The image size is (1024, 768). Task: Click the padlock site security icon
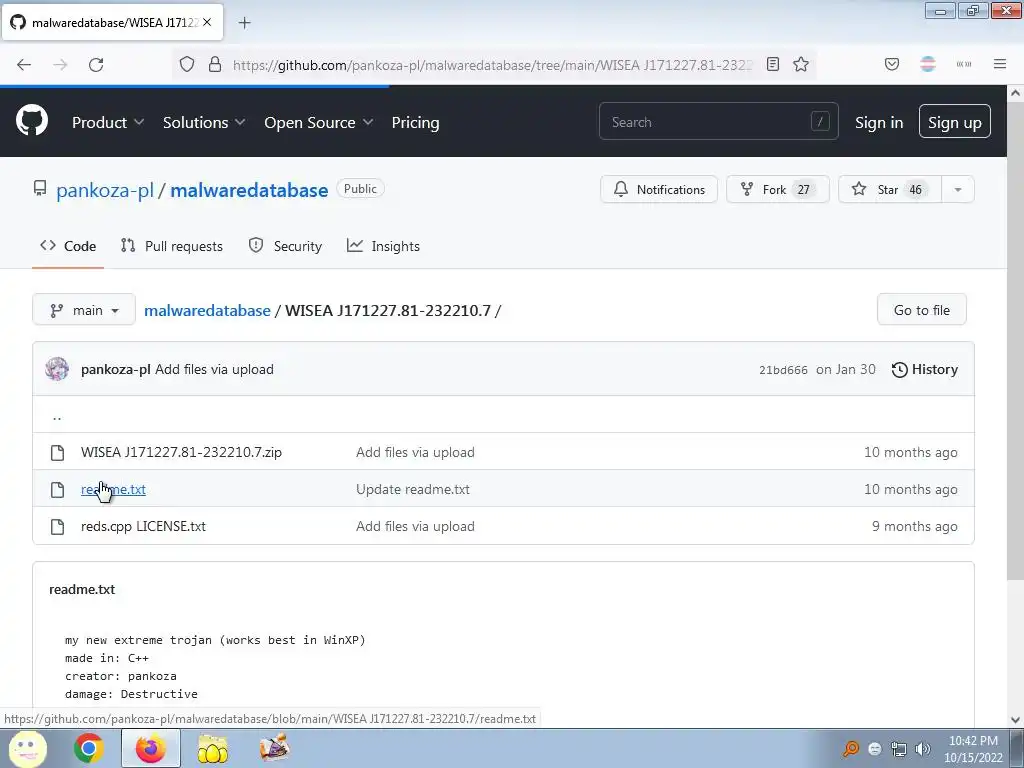(215, 64)
